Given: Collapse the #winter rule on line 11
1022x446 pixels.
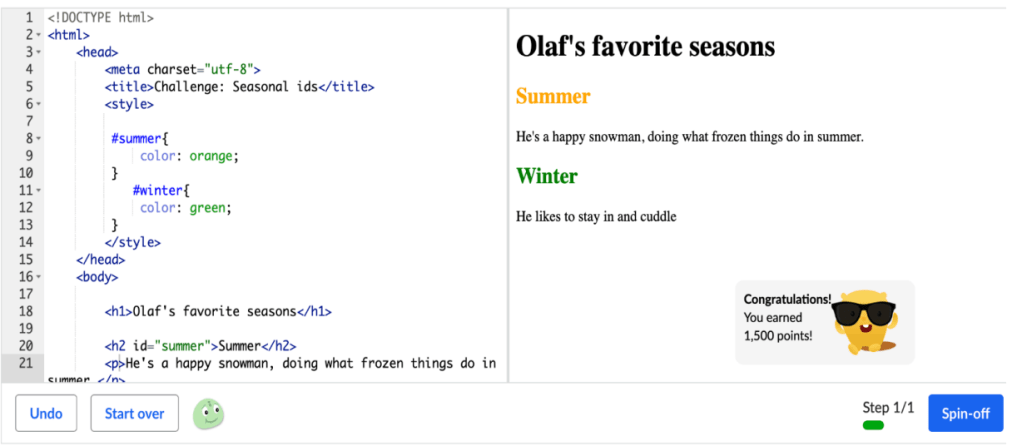Looking at the screenshot, I should (38, 190).
